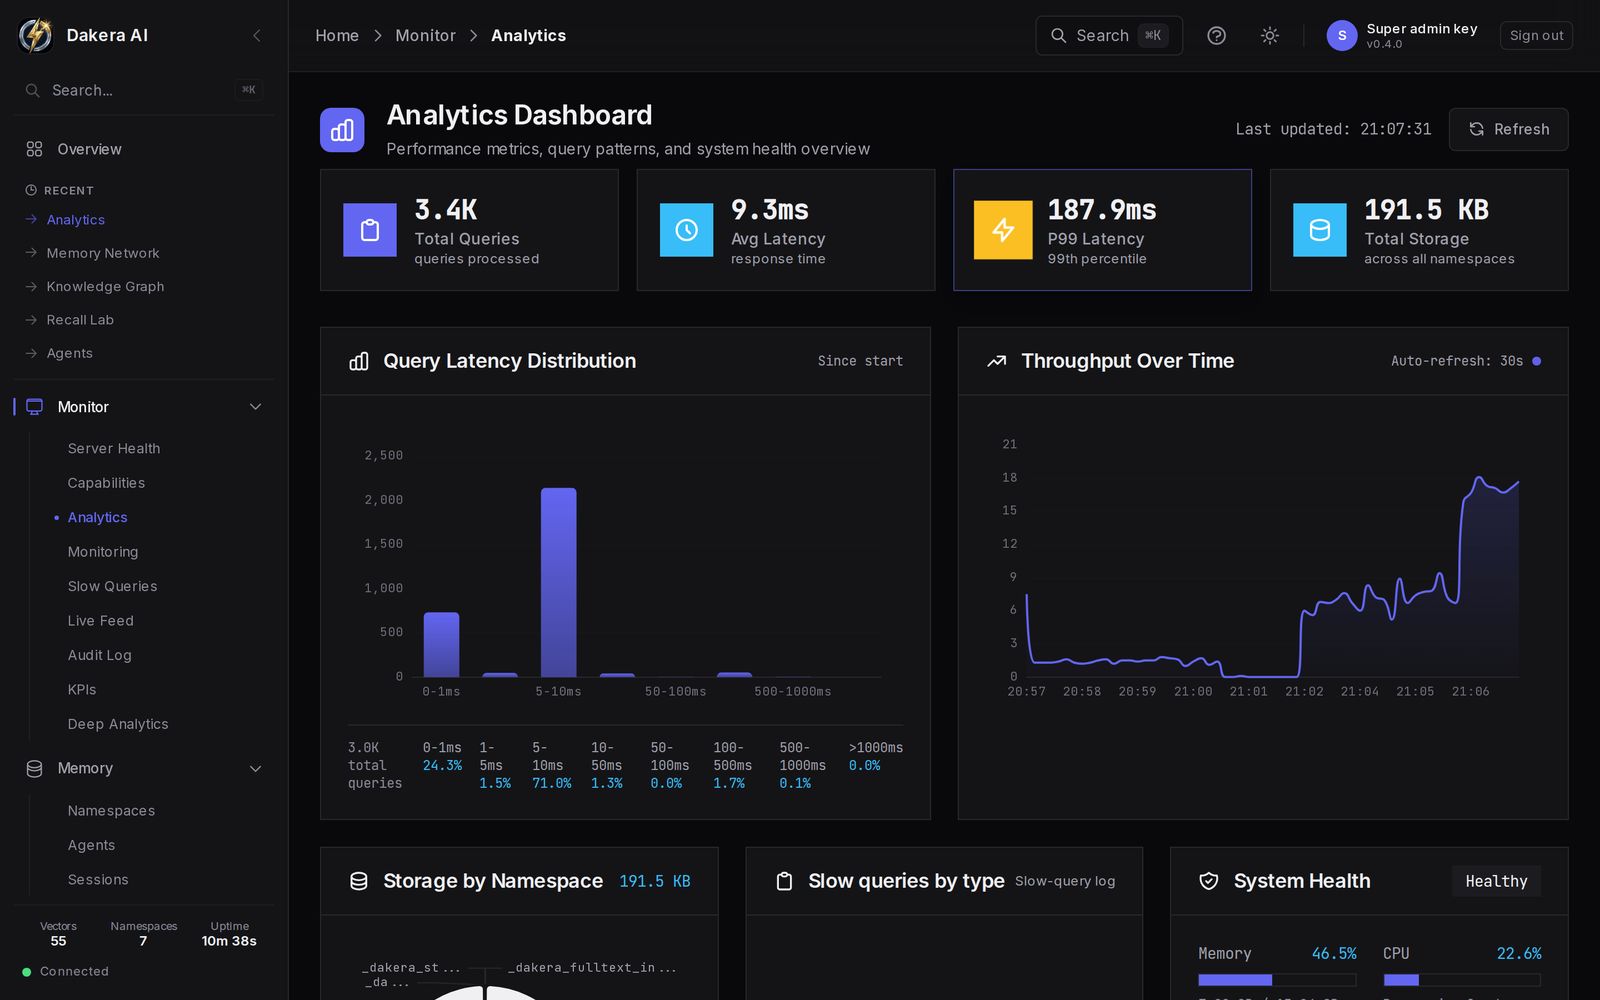Open Audit Log page
The width and height of the screenshot is (1600, 1000).
(99, 656)
